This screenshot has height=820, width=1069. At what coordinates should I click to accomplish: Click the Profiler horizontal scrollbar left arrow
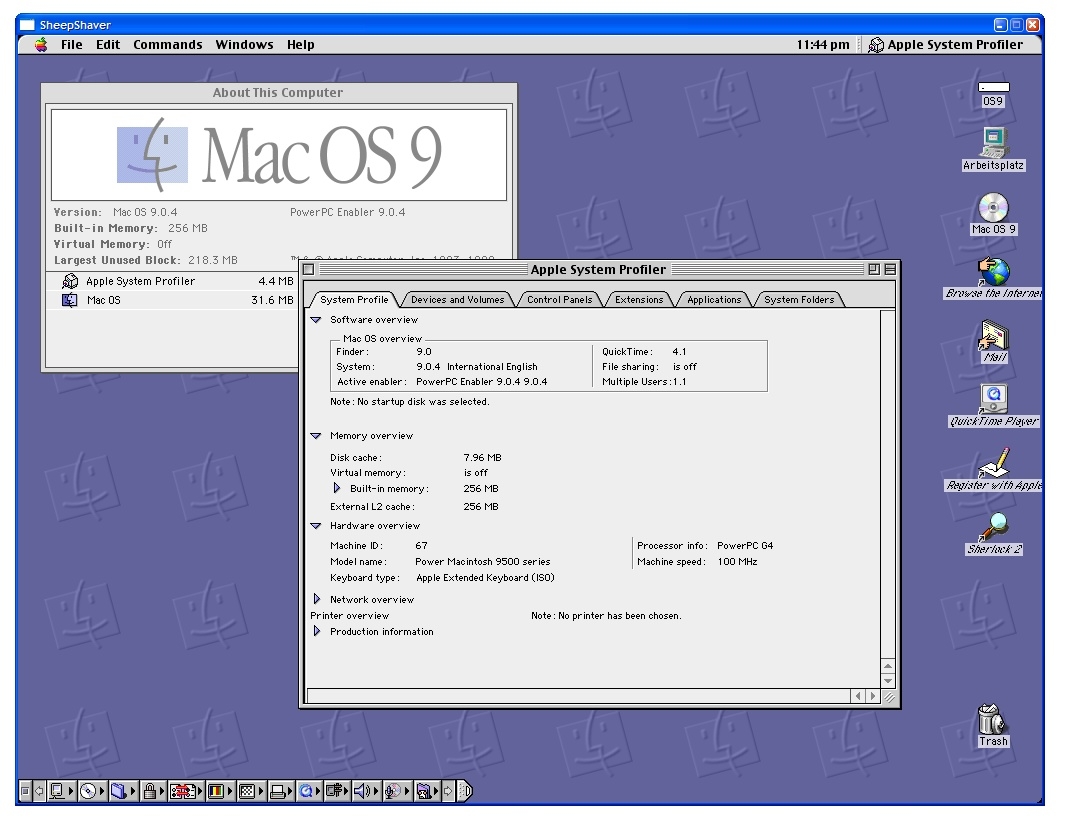[x=858, y=696]
